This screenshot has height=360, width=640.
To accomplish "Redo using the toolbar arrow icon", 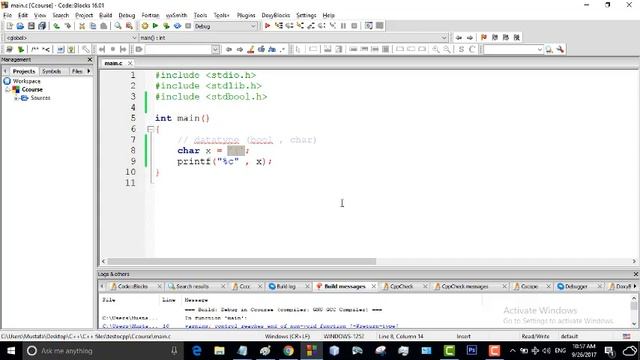I will pos(68,26).
